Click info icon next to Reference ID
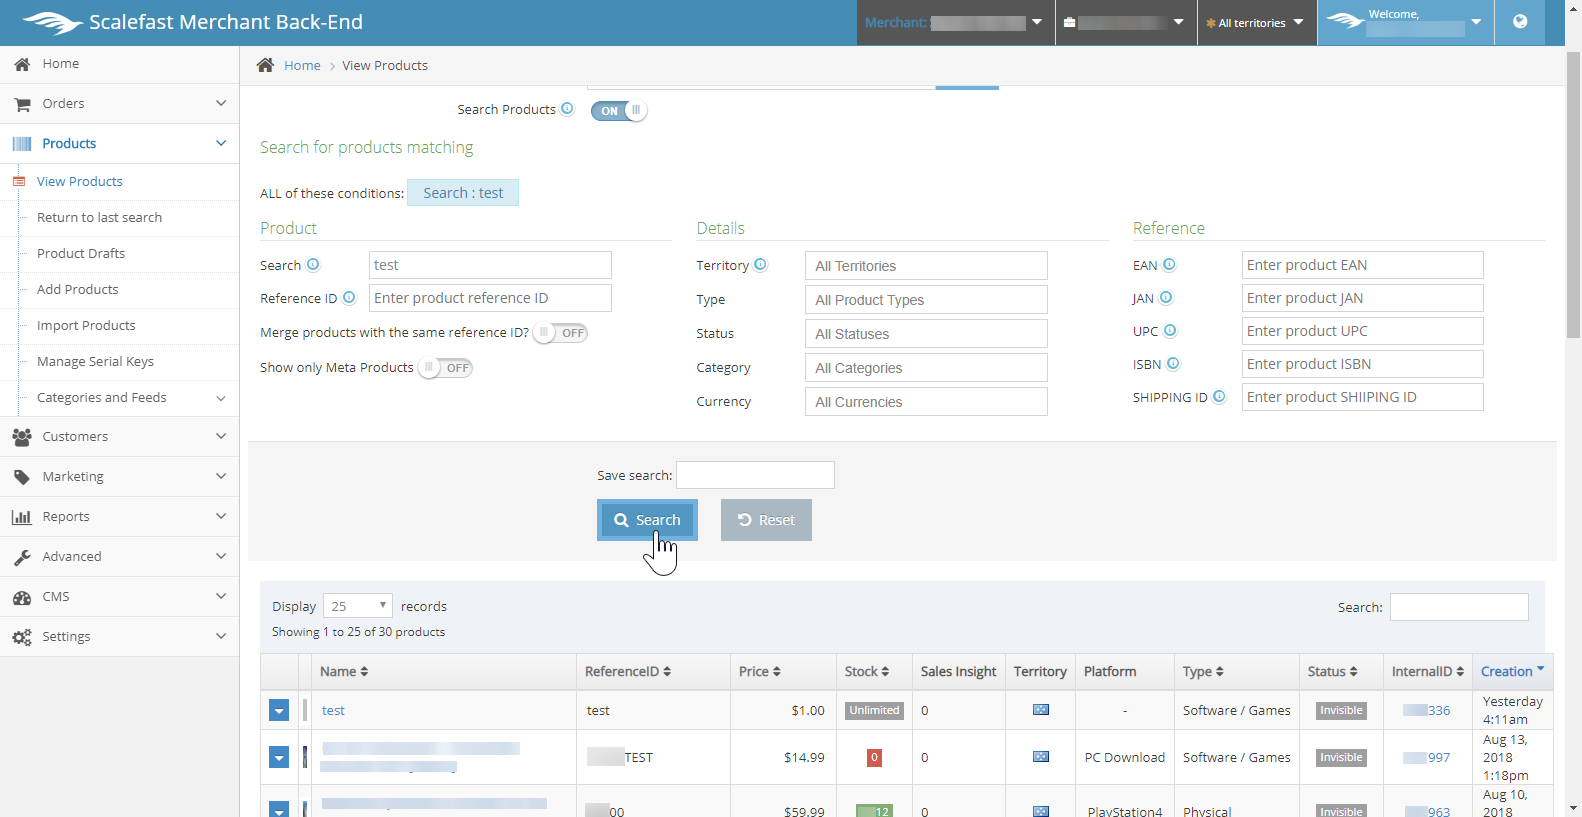This screenshot has width=1582, height=817. coord(349,298)
